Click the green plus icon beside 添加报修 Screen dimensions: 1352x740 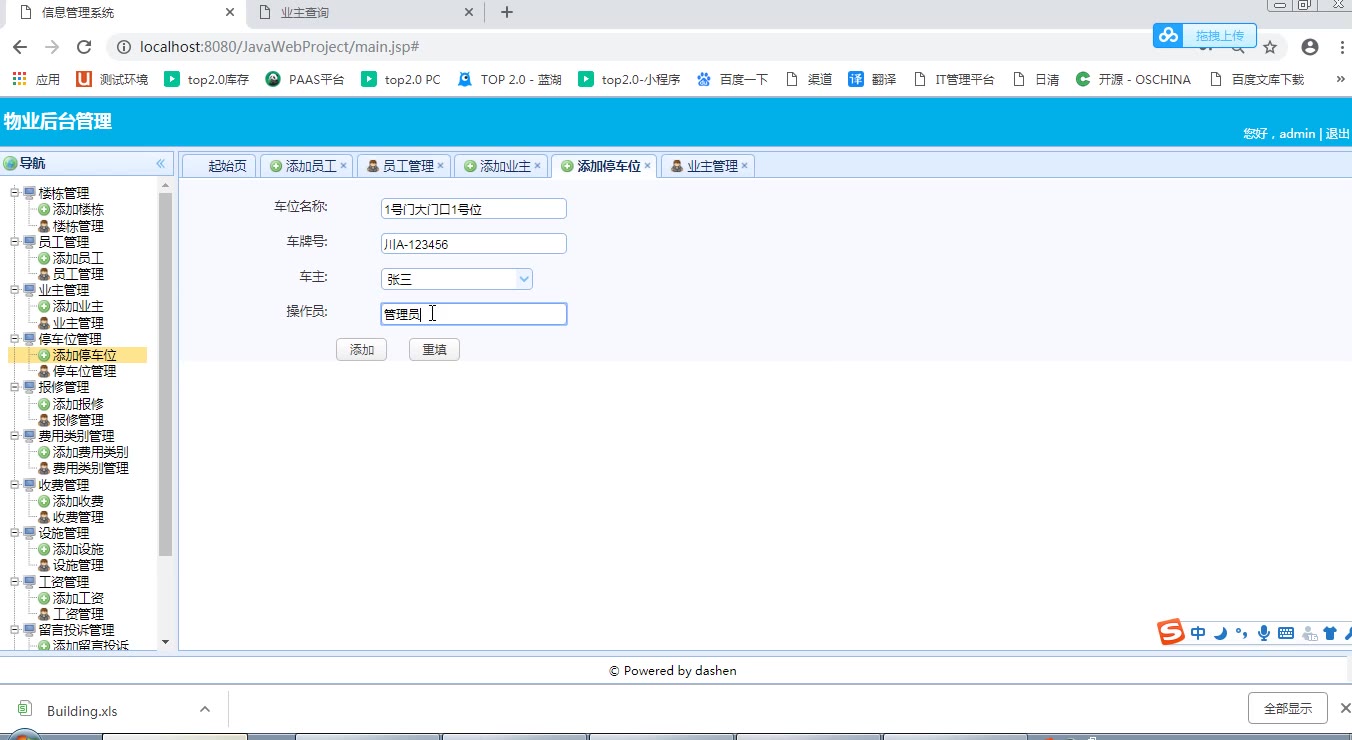point(44,404)
